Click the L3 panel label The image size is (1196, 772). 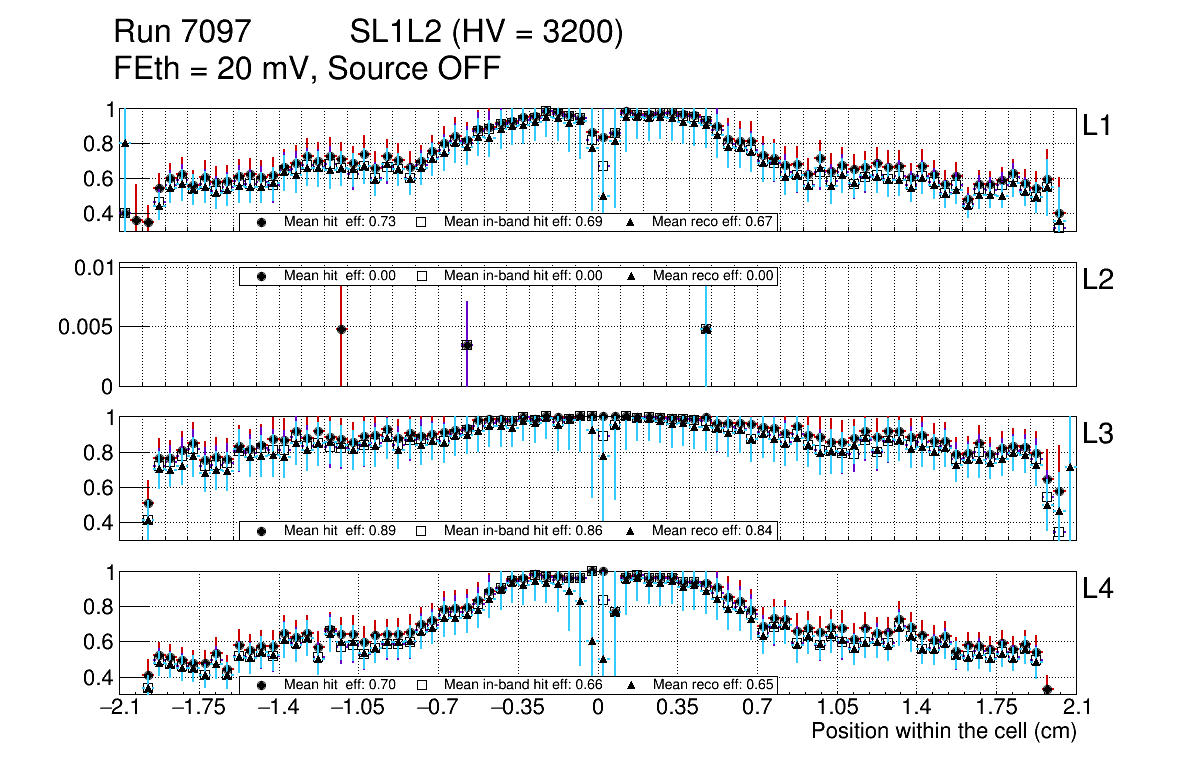pos(1098,434)
